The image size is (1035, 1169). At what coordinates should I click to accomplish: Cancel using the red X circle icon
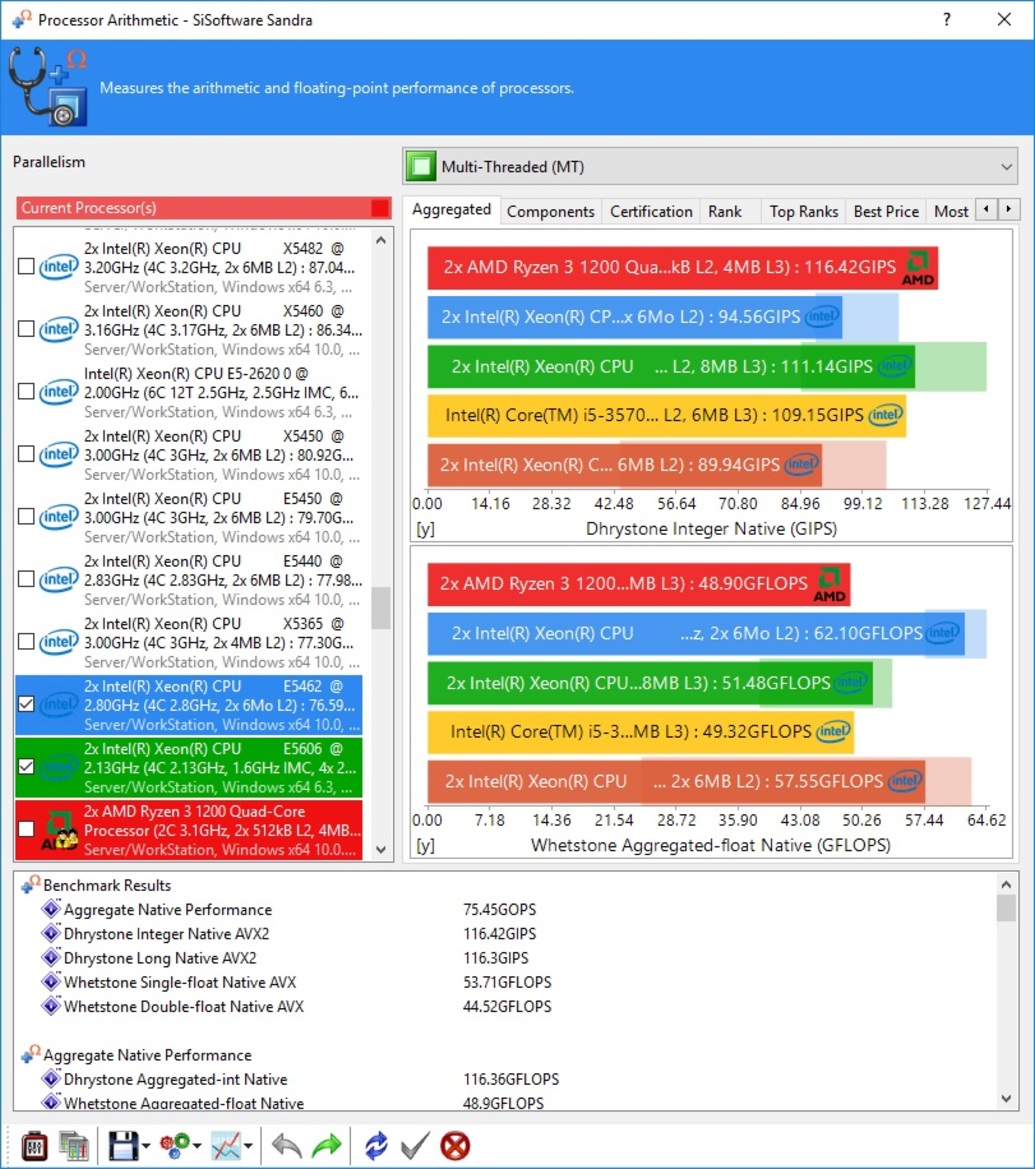coord(455,1146)
